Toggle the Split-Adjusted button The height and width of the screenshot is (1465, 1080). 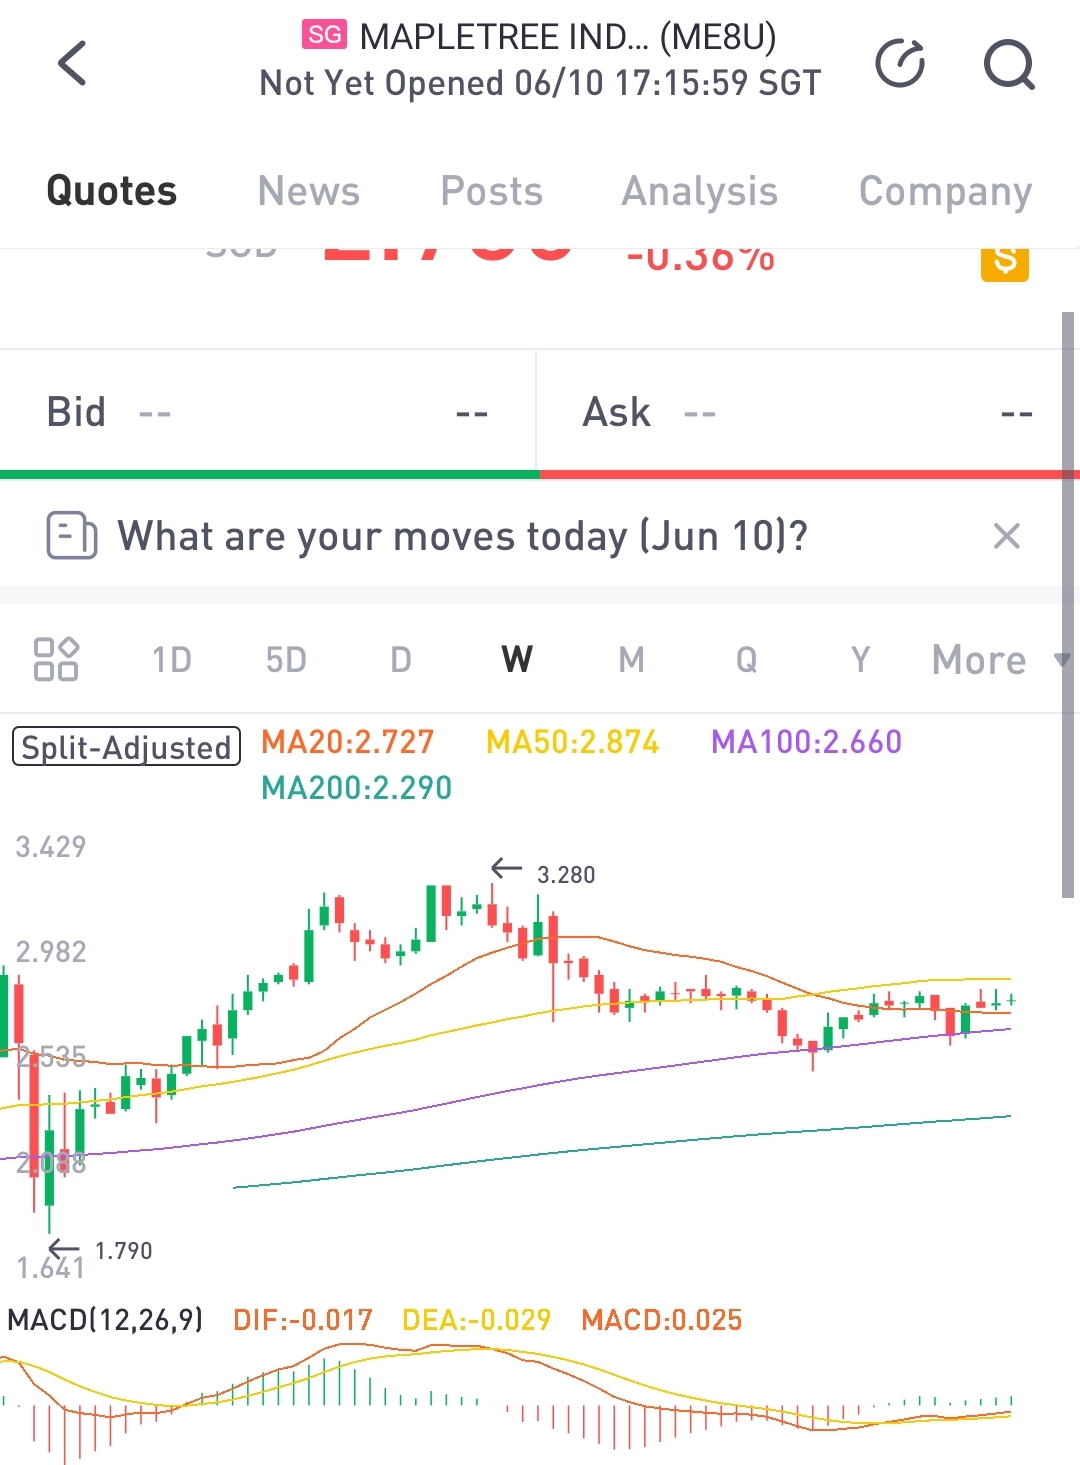tap(126, 747)
